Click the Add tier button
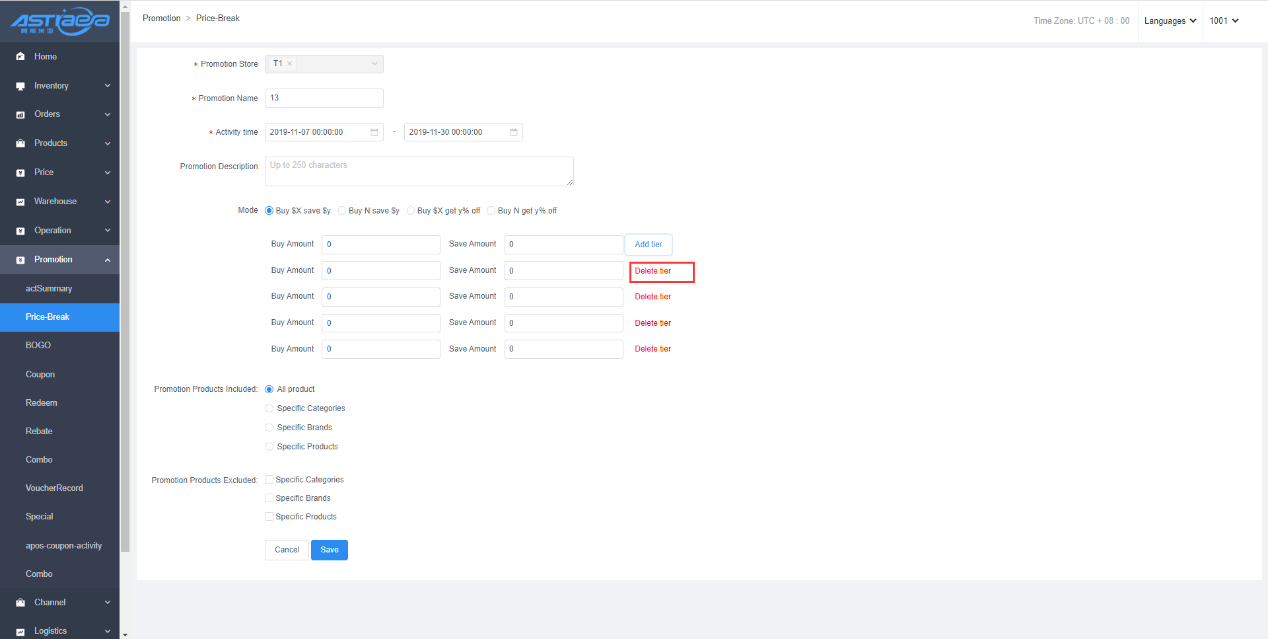 [x=648, y=245]
